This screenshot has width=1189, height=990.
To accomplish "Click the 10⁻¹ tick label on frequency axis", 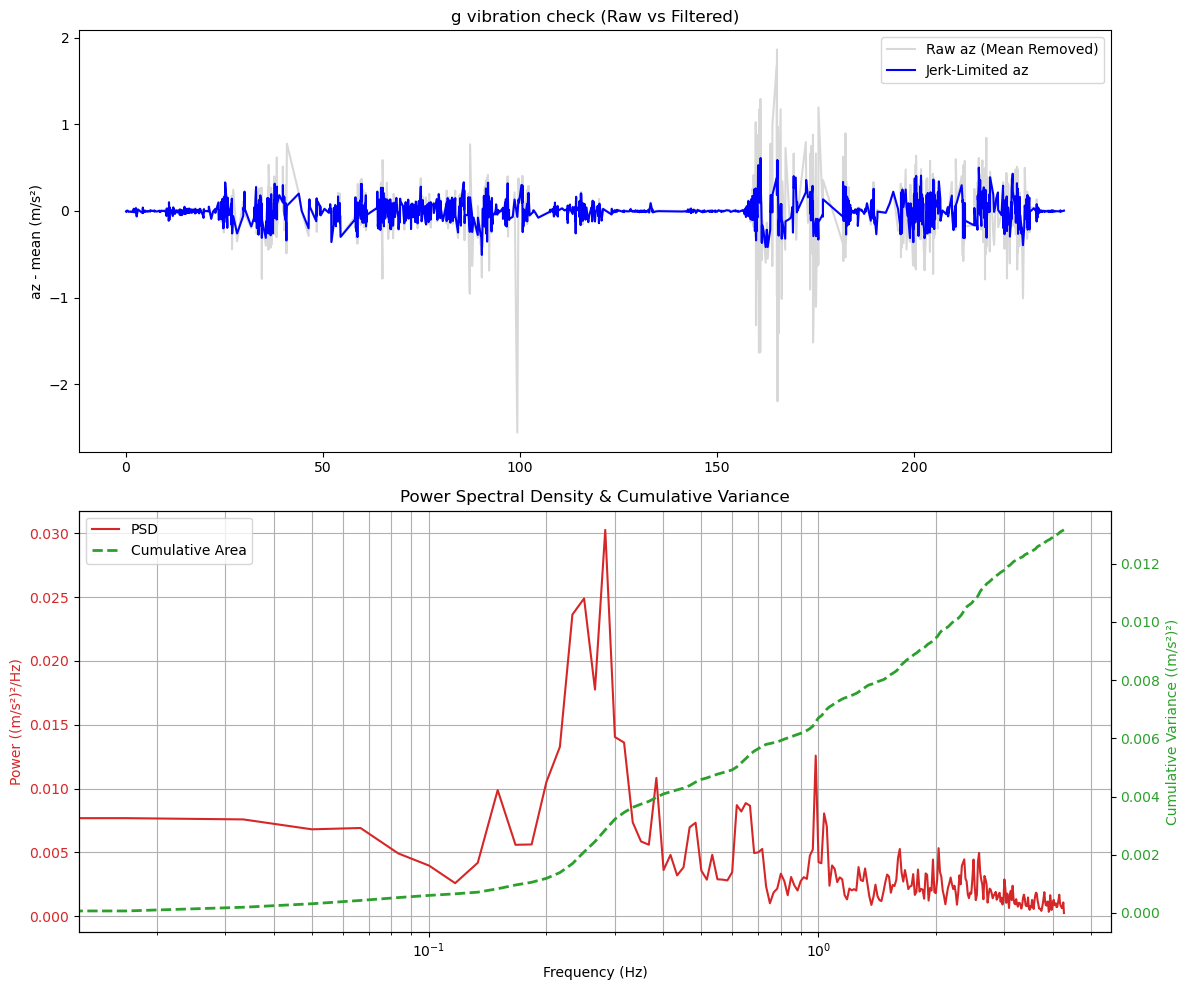I will click(x=428, y=948).
